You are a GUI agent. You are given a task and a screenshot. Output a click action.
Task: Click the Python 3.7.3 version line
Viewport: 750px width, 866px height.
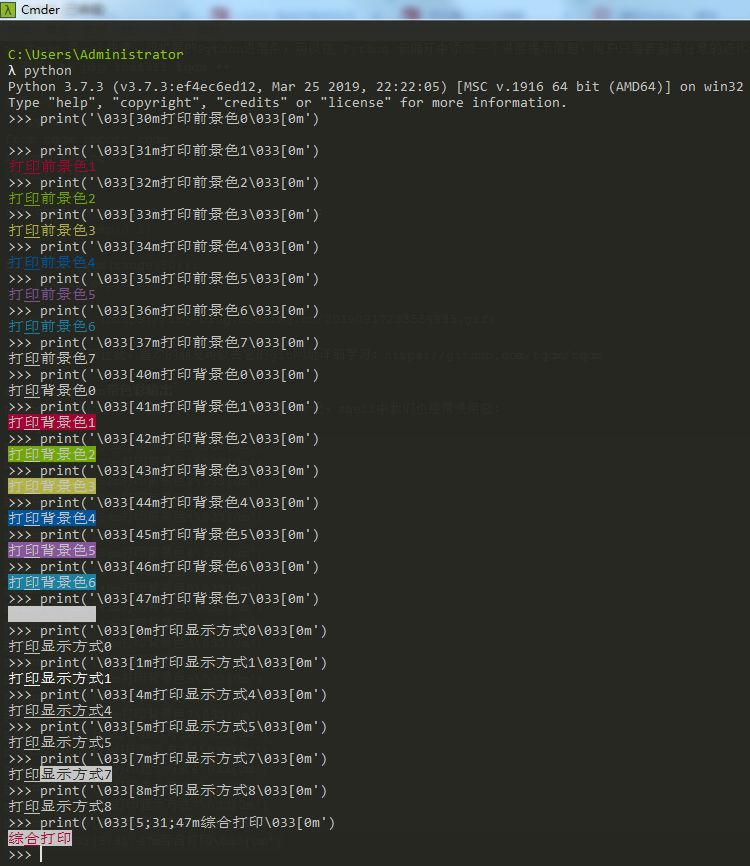click(x=376, y=87)
